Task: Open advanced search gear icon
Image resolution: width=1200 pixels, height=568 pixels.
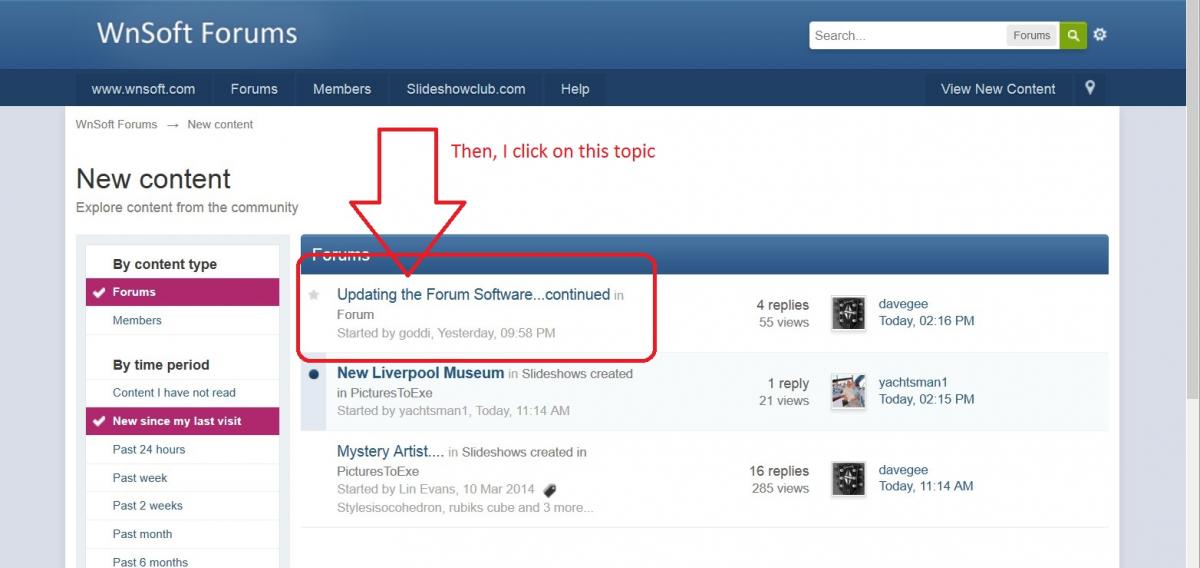Action: (x=1100, y=35)
